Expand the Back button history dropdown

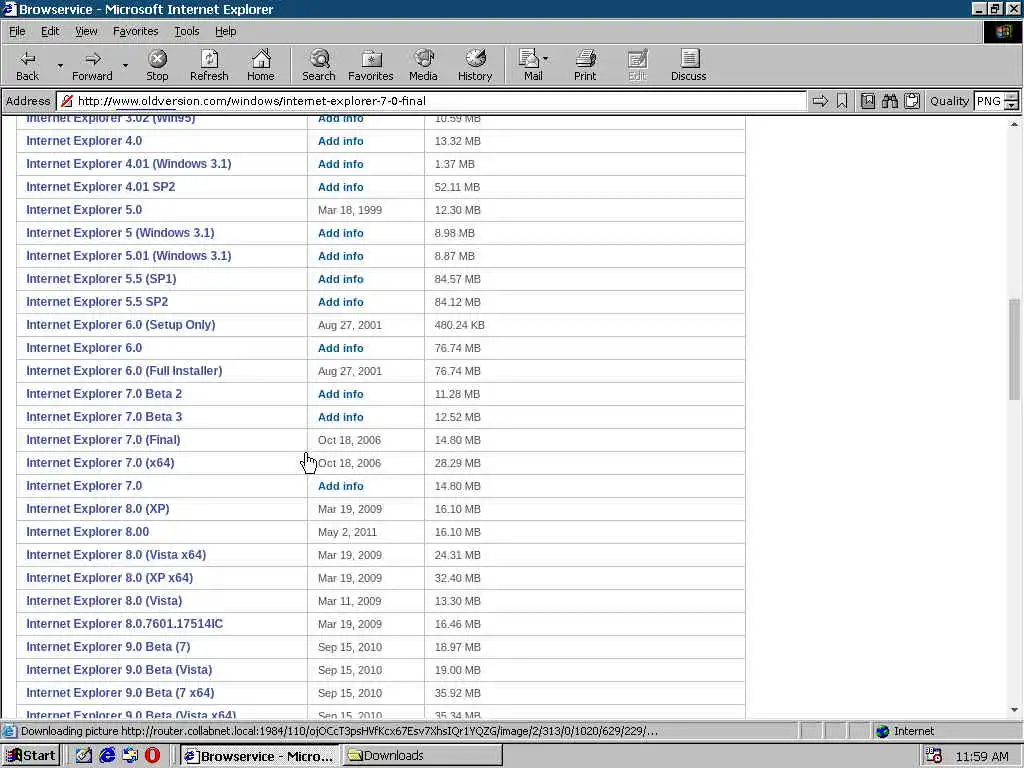pyautogui.click(x=60, y=65)
